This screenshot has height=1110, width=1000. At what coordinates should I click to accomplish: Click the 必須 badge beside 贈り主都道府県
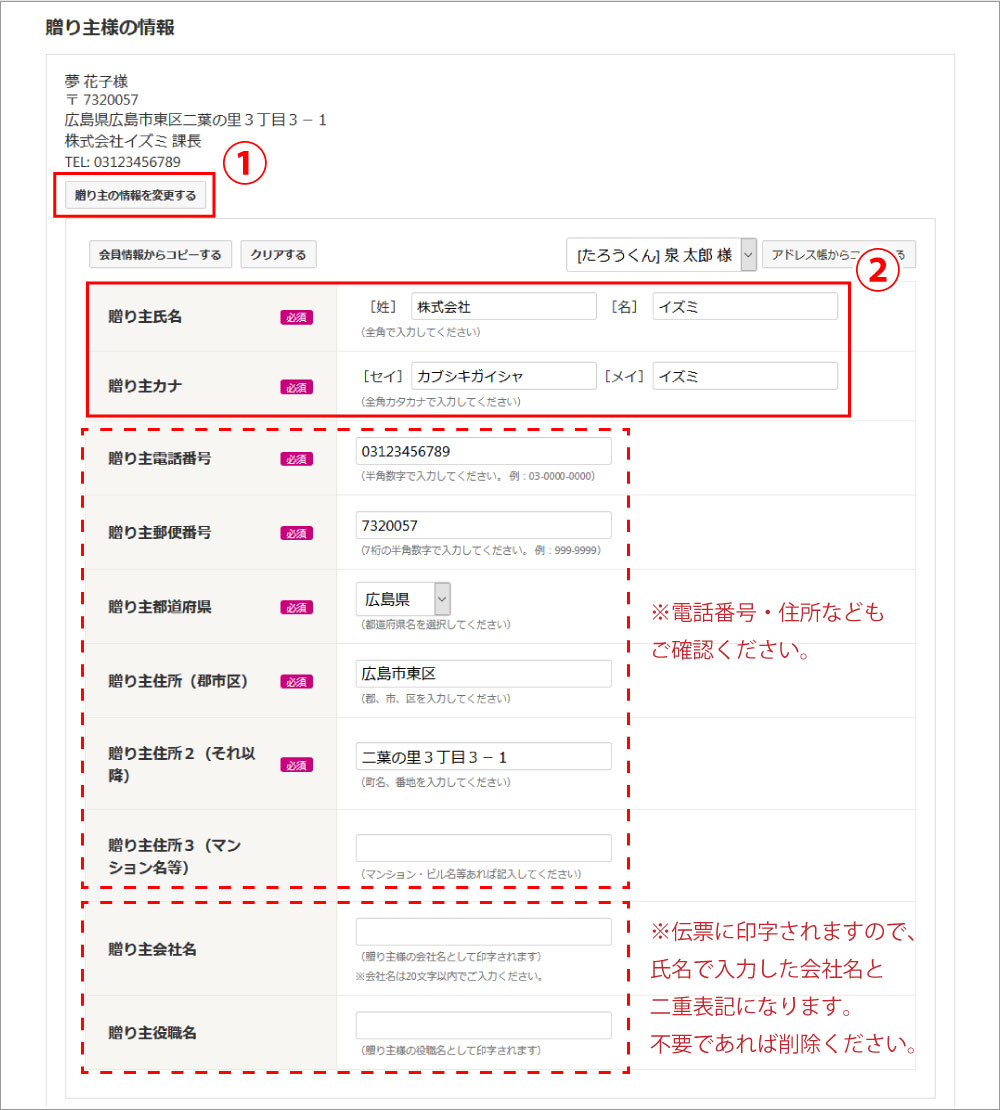296,607
